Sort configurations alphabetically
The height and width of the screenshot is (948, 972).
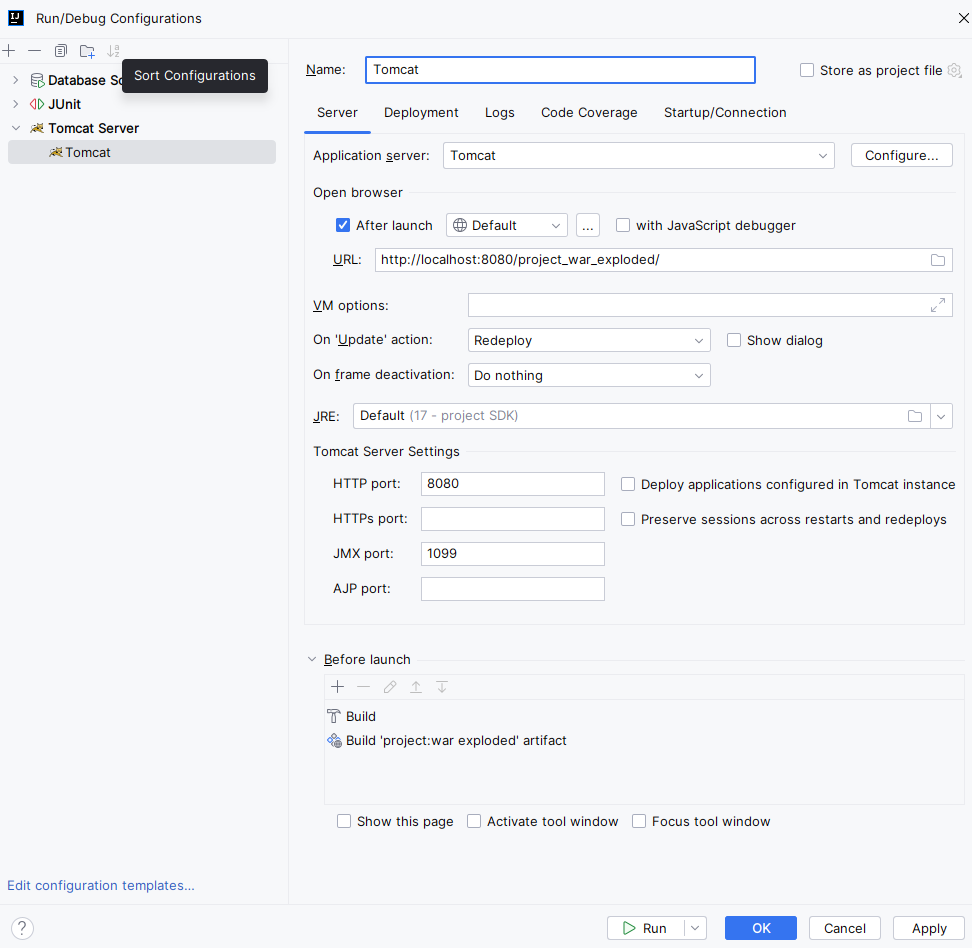[113, 51]
